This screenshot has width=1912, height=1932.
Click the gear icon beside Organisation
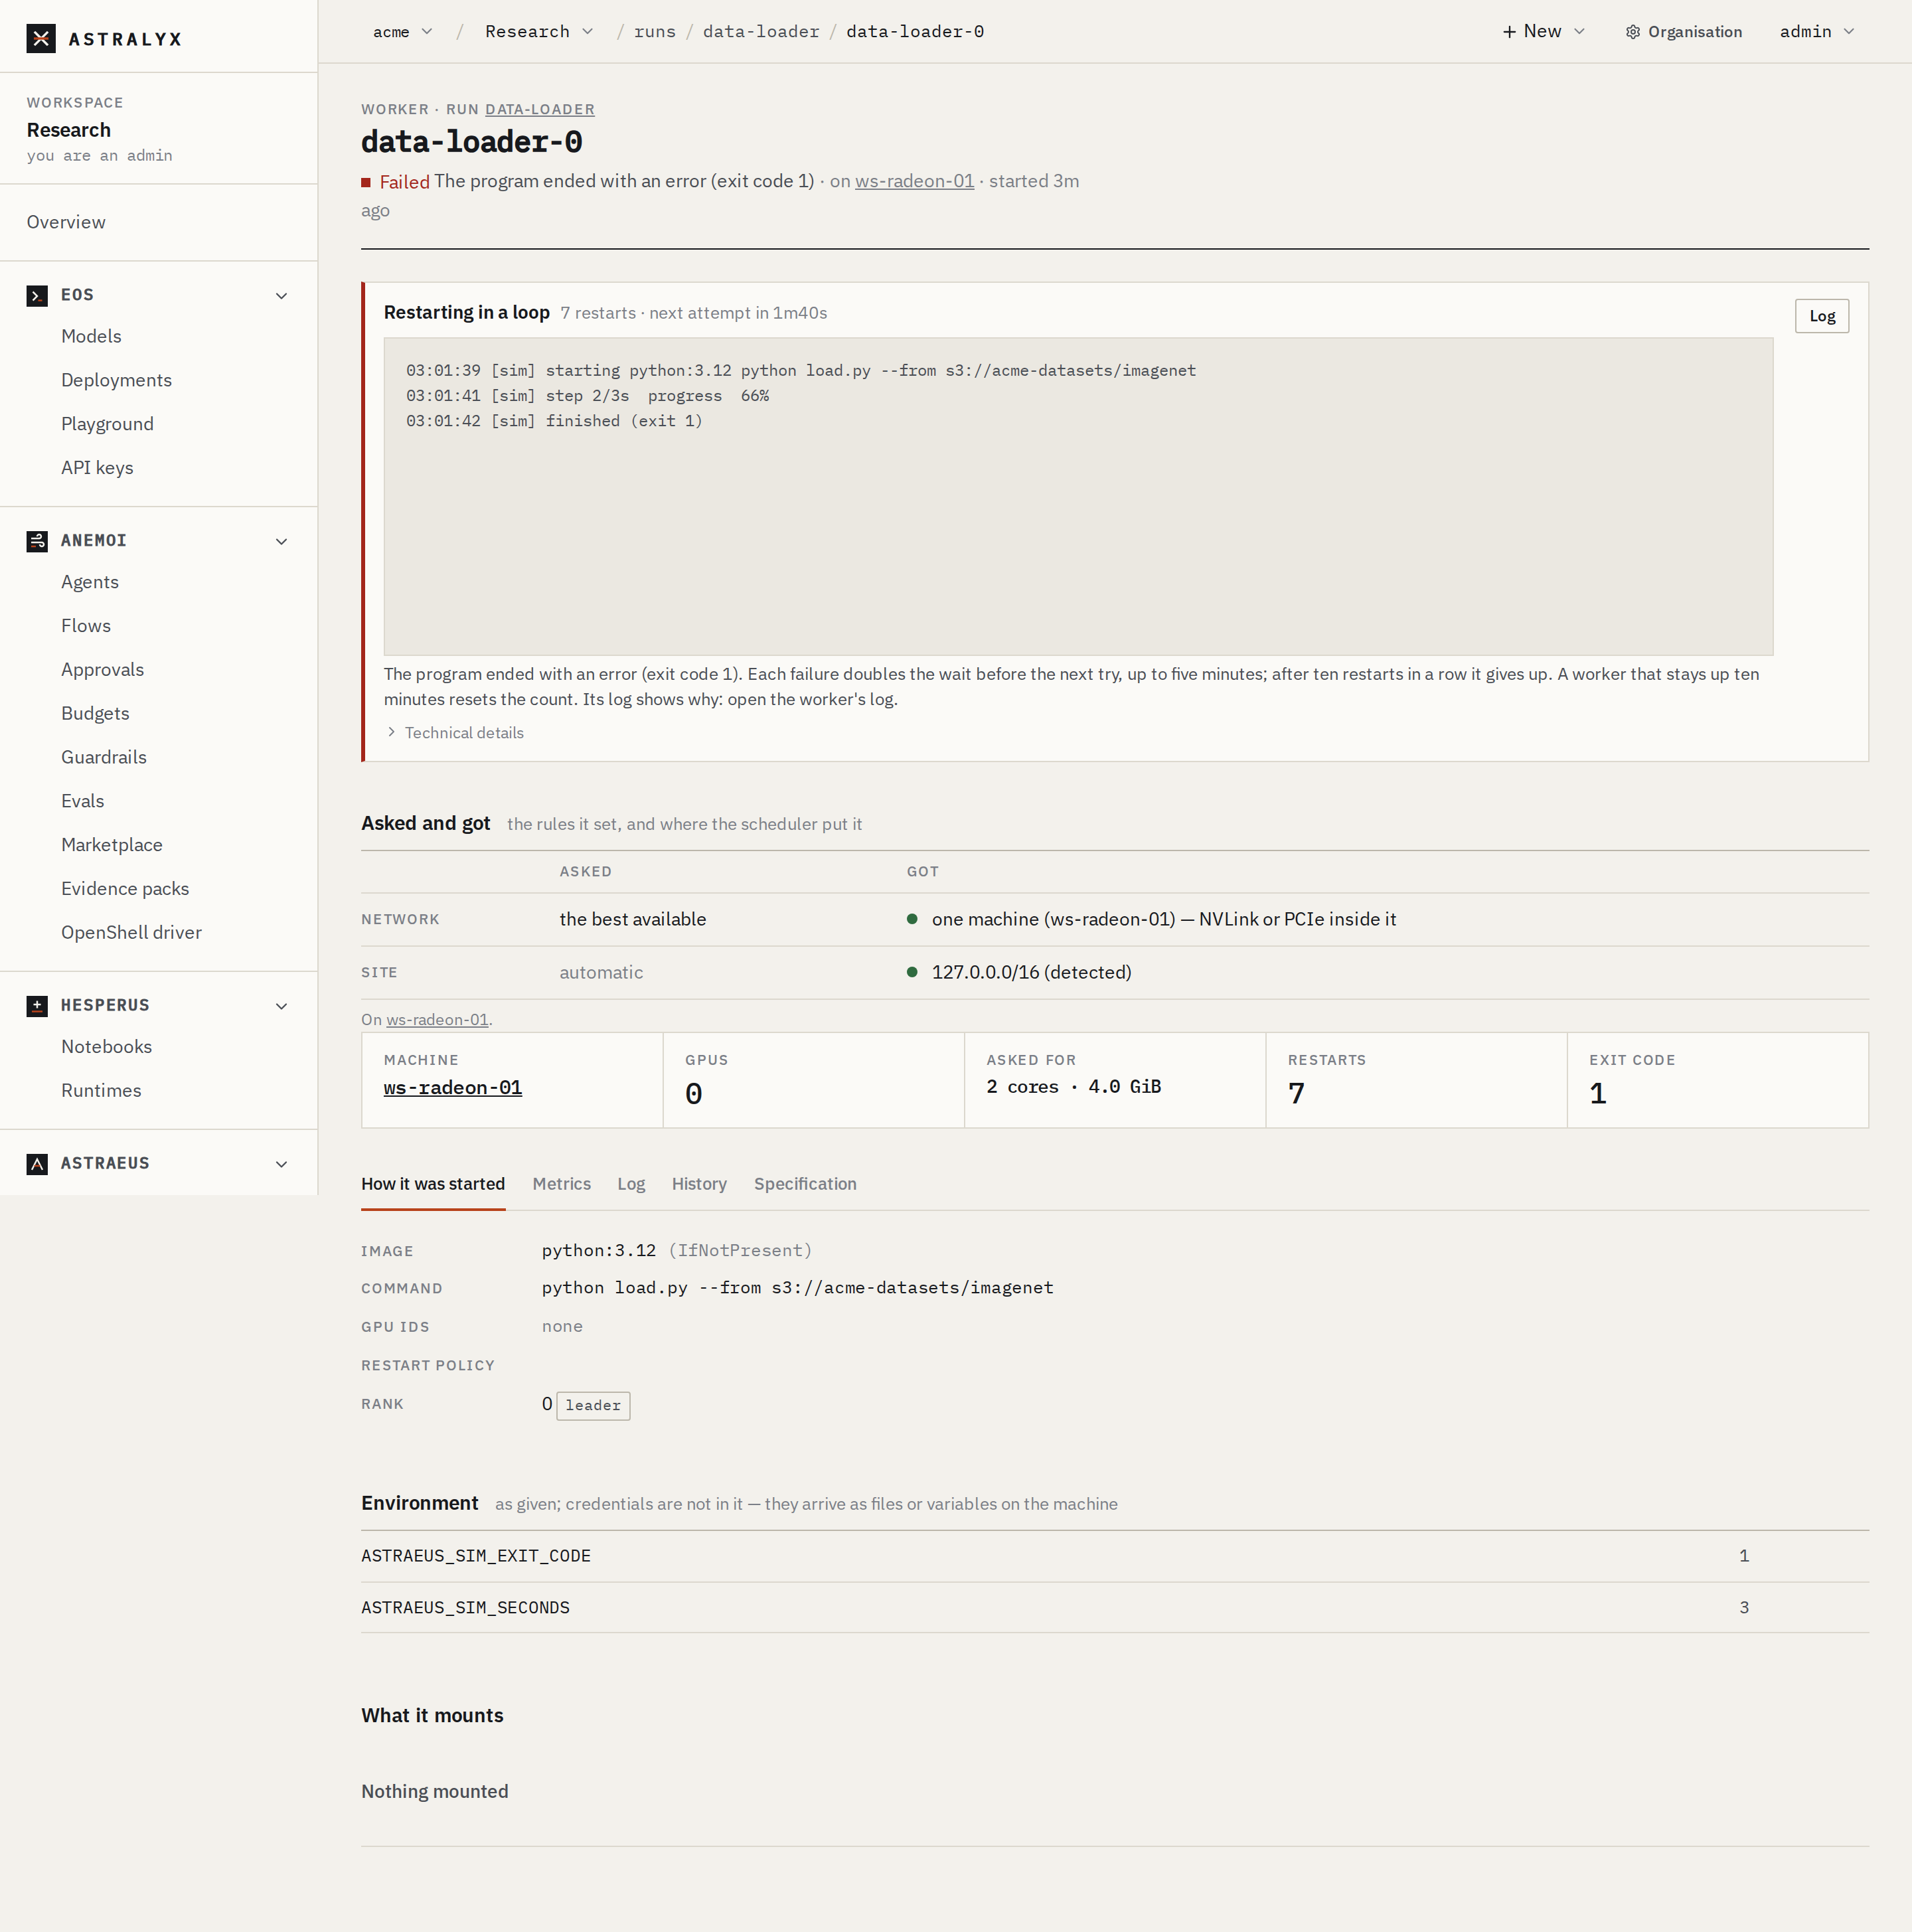[1633, 32]
